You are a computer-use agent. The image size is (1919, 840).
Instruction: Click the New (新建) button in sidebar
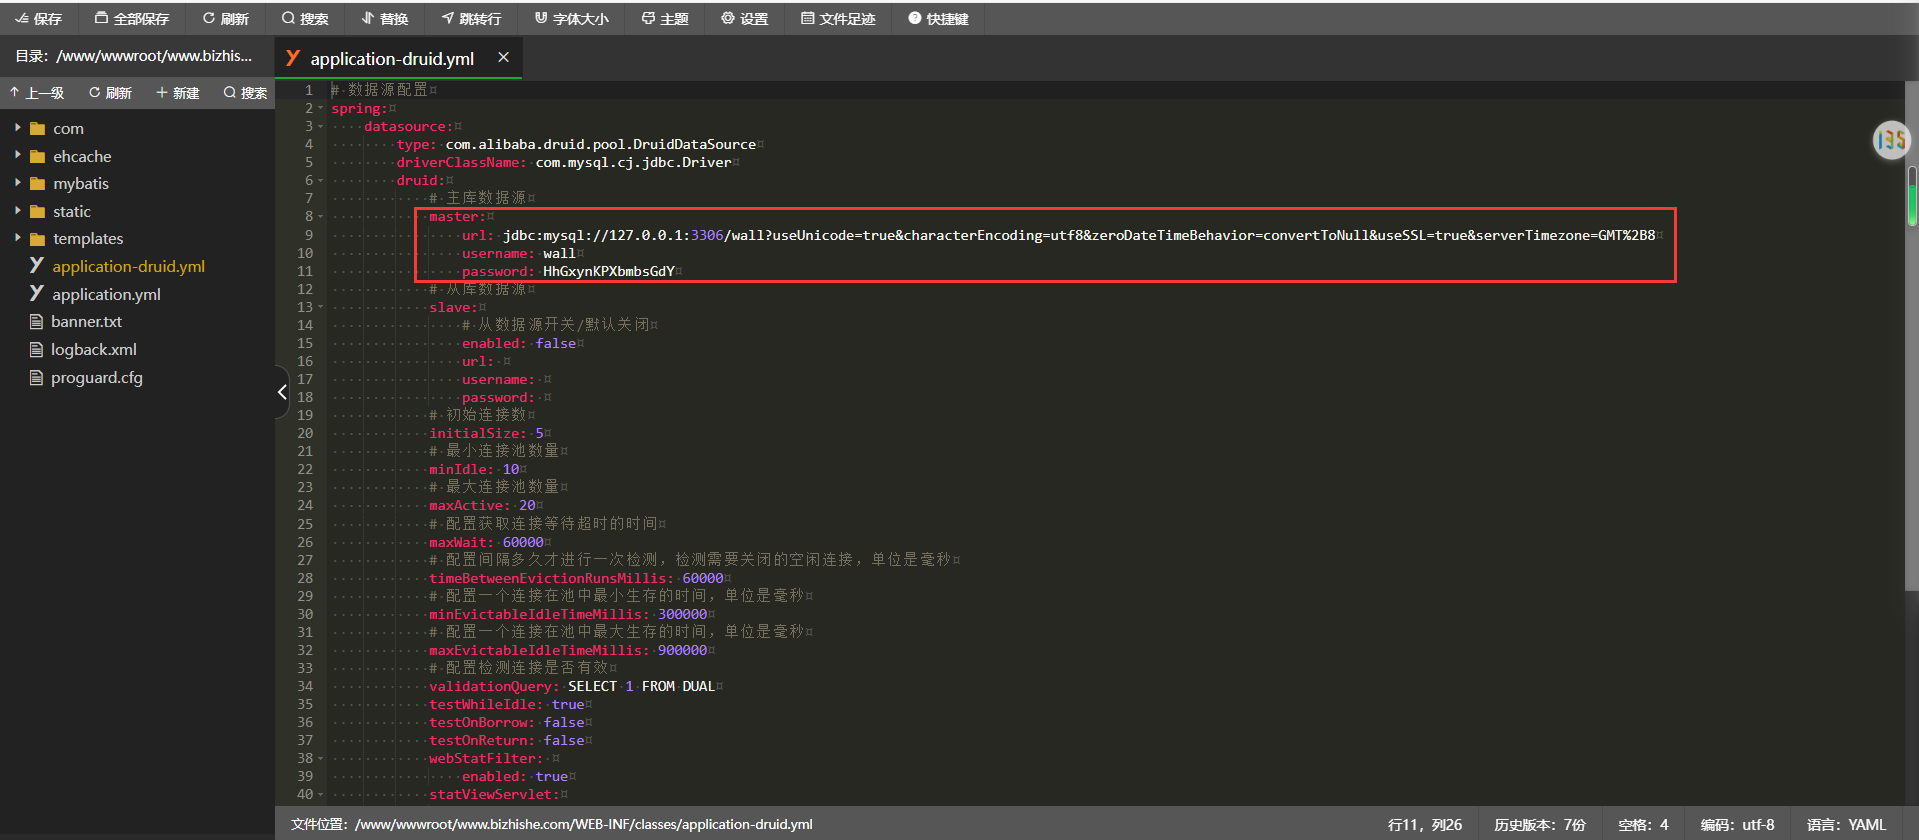177,93
